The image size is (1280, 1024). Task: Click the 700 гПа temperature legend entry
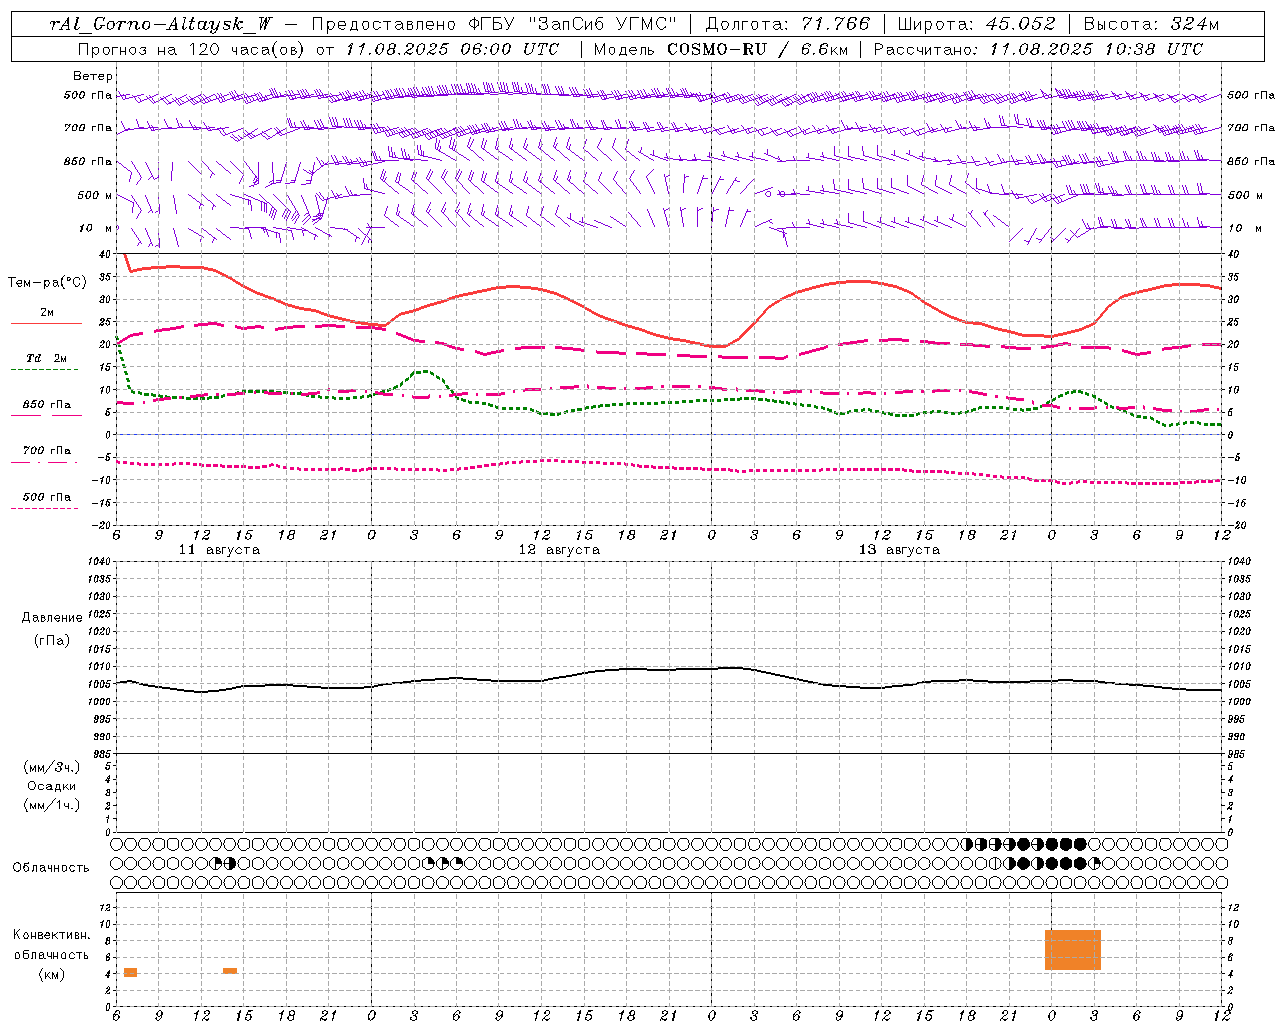(x=47, y=451)
